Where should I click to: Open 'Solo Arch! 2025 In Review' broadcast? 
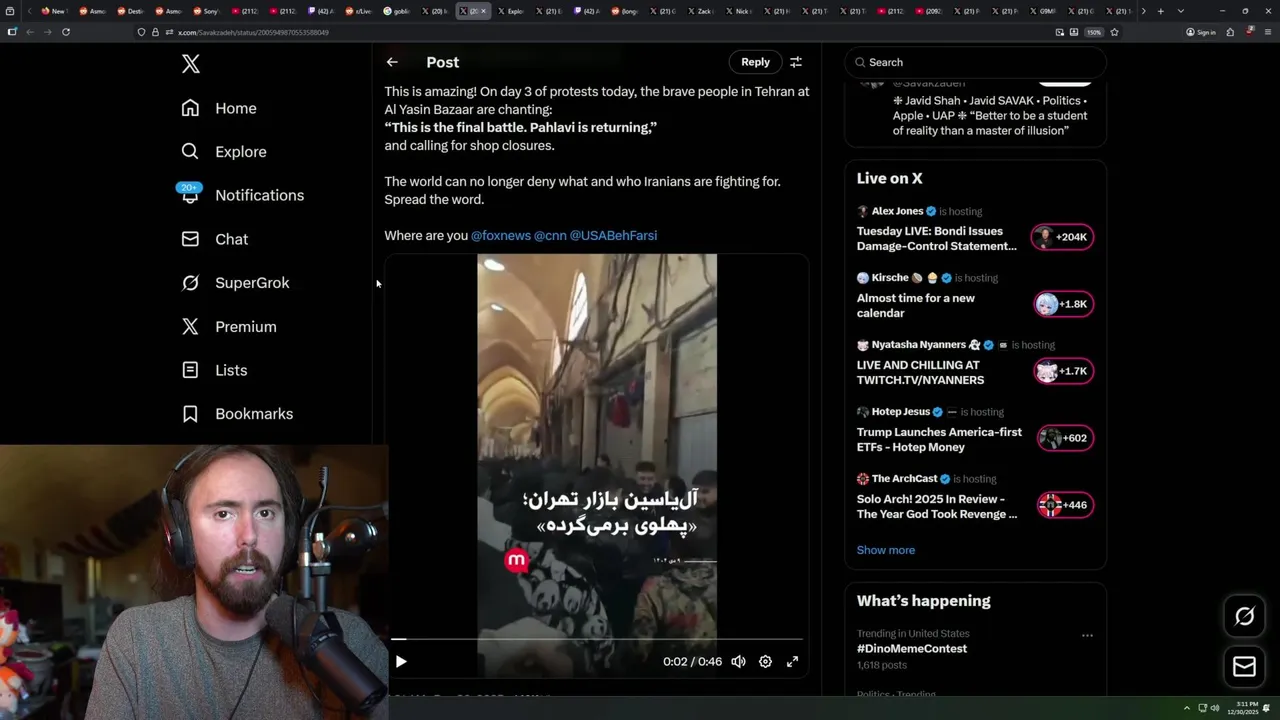[x=937, y=506]
